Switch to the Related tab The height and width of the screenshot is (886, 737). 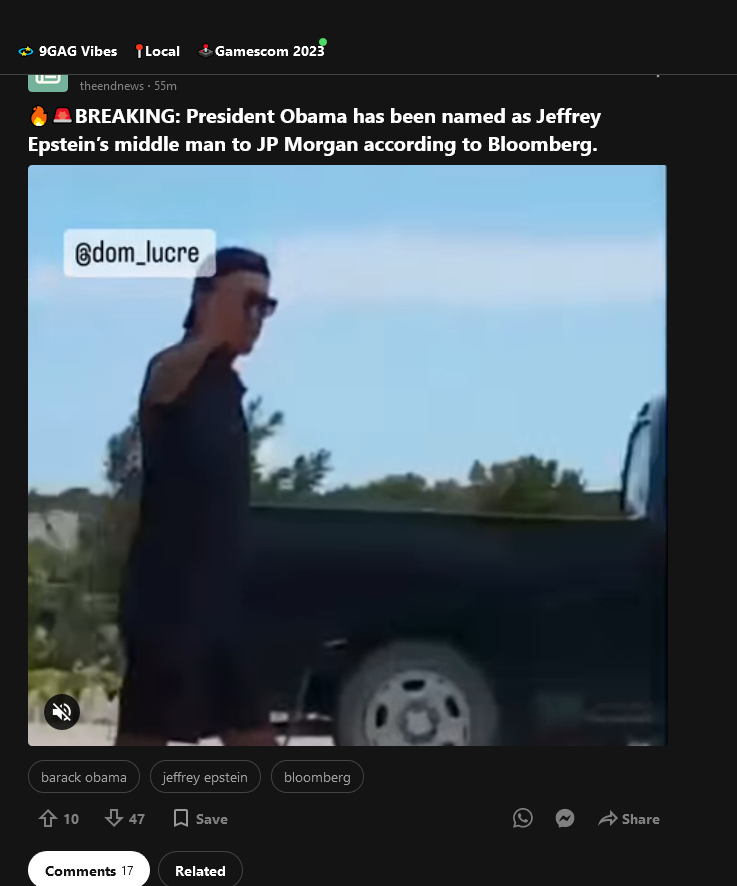click(x=200, y=870)
